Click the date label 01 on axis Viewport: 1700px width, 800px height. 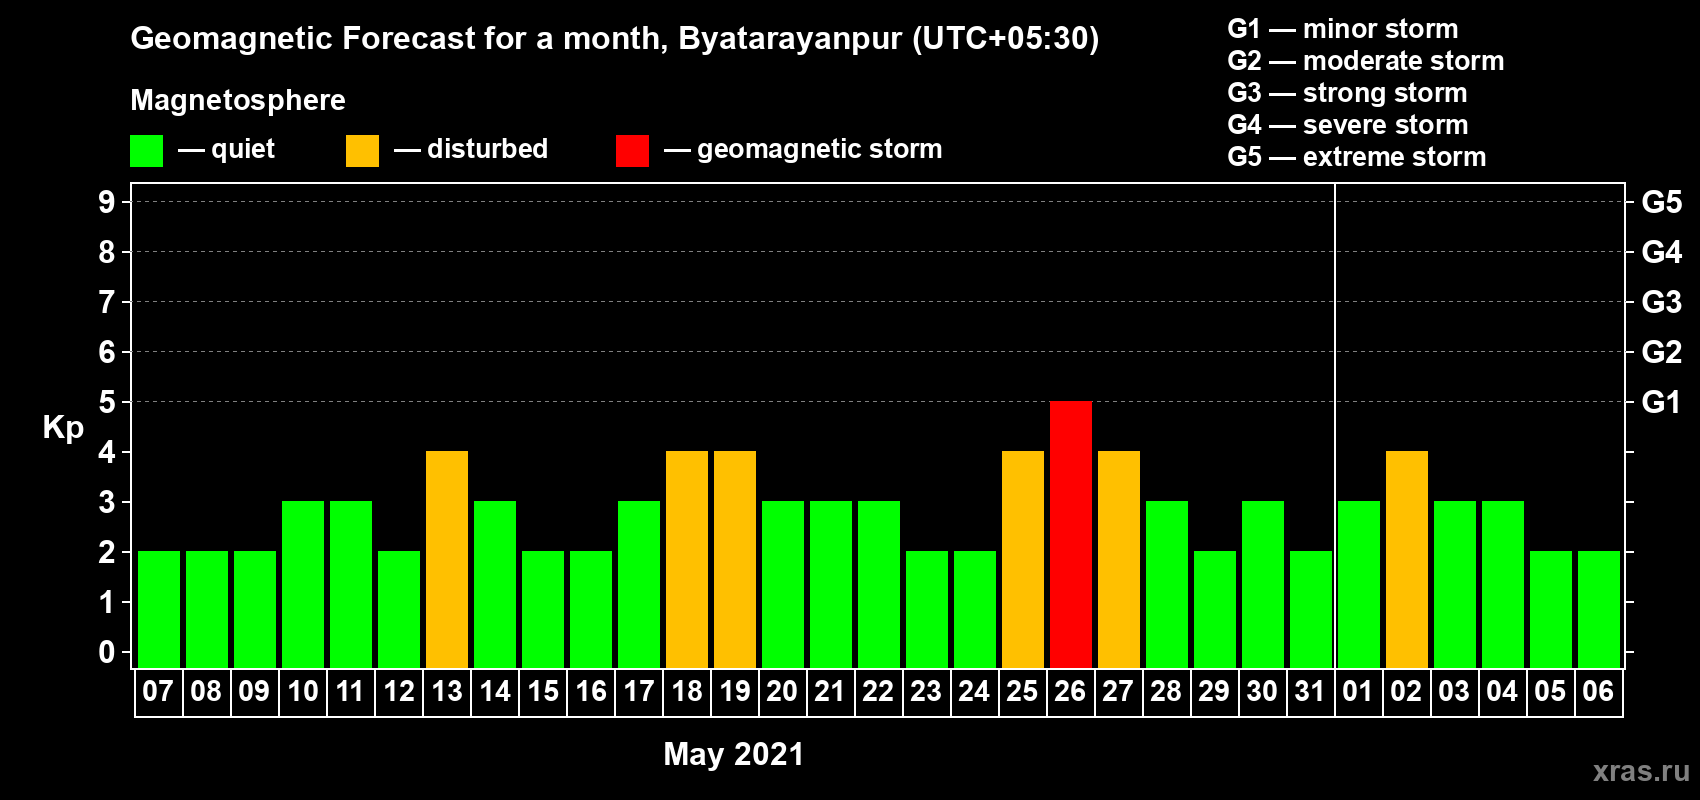[1358, 692]
